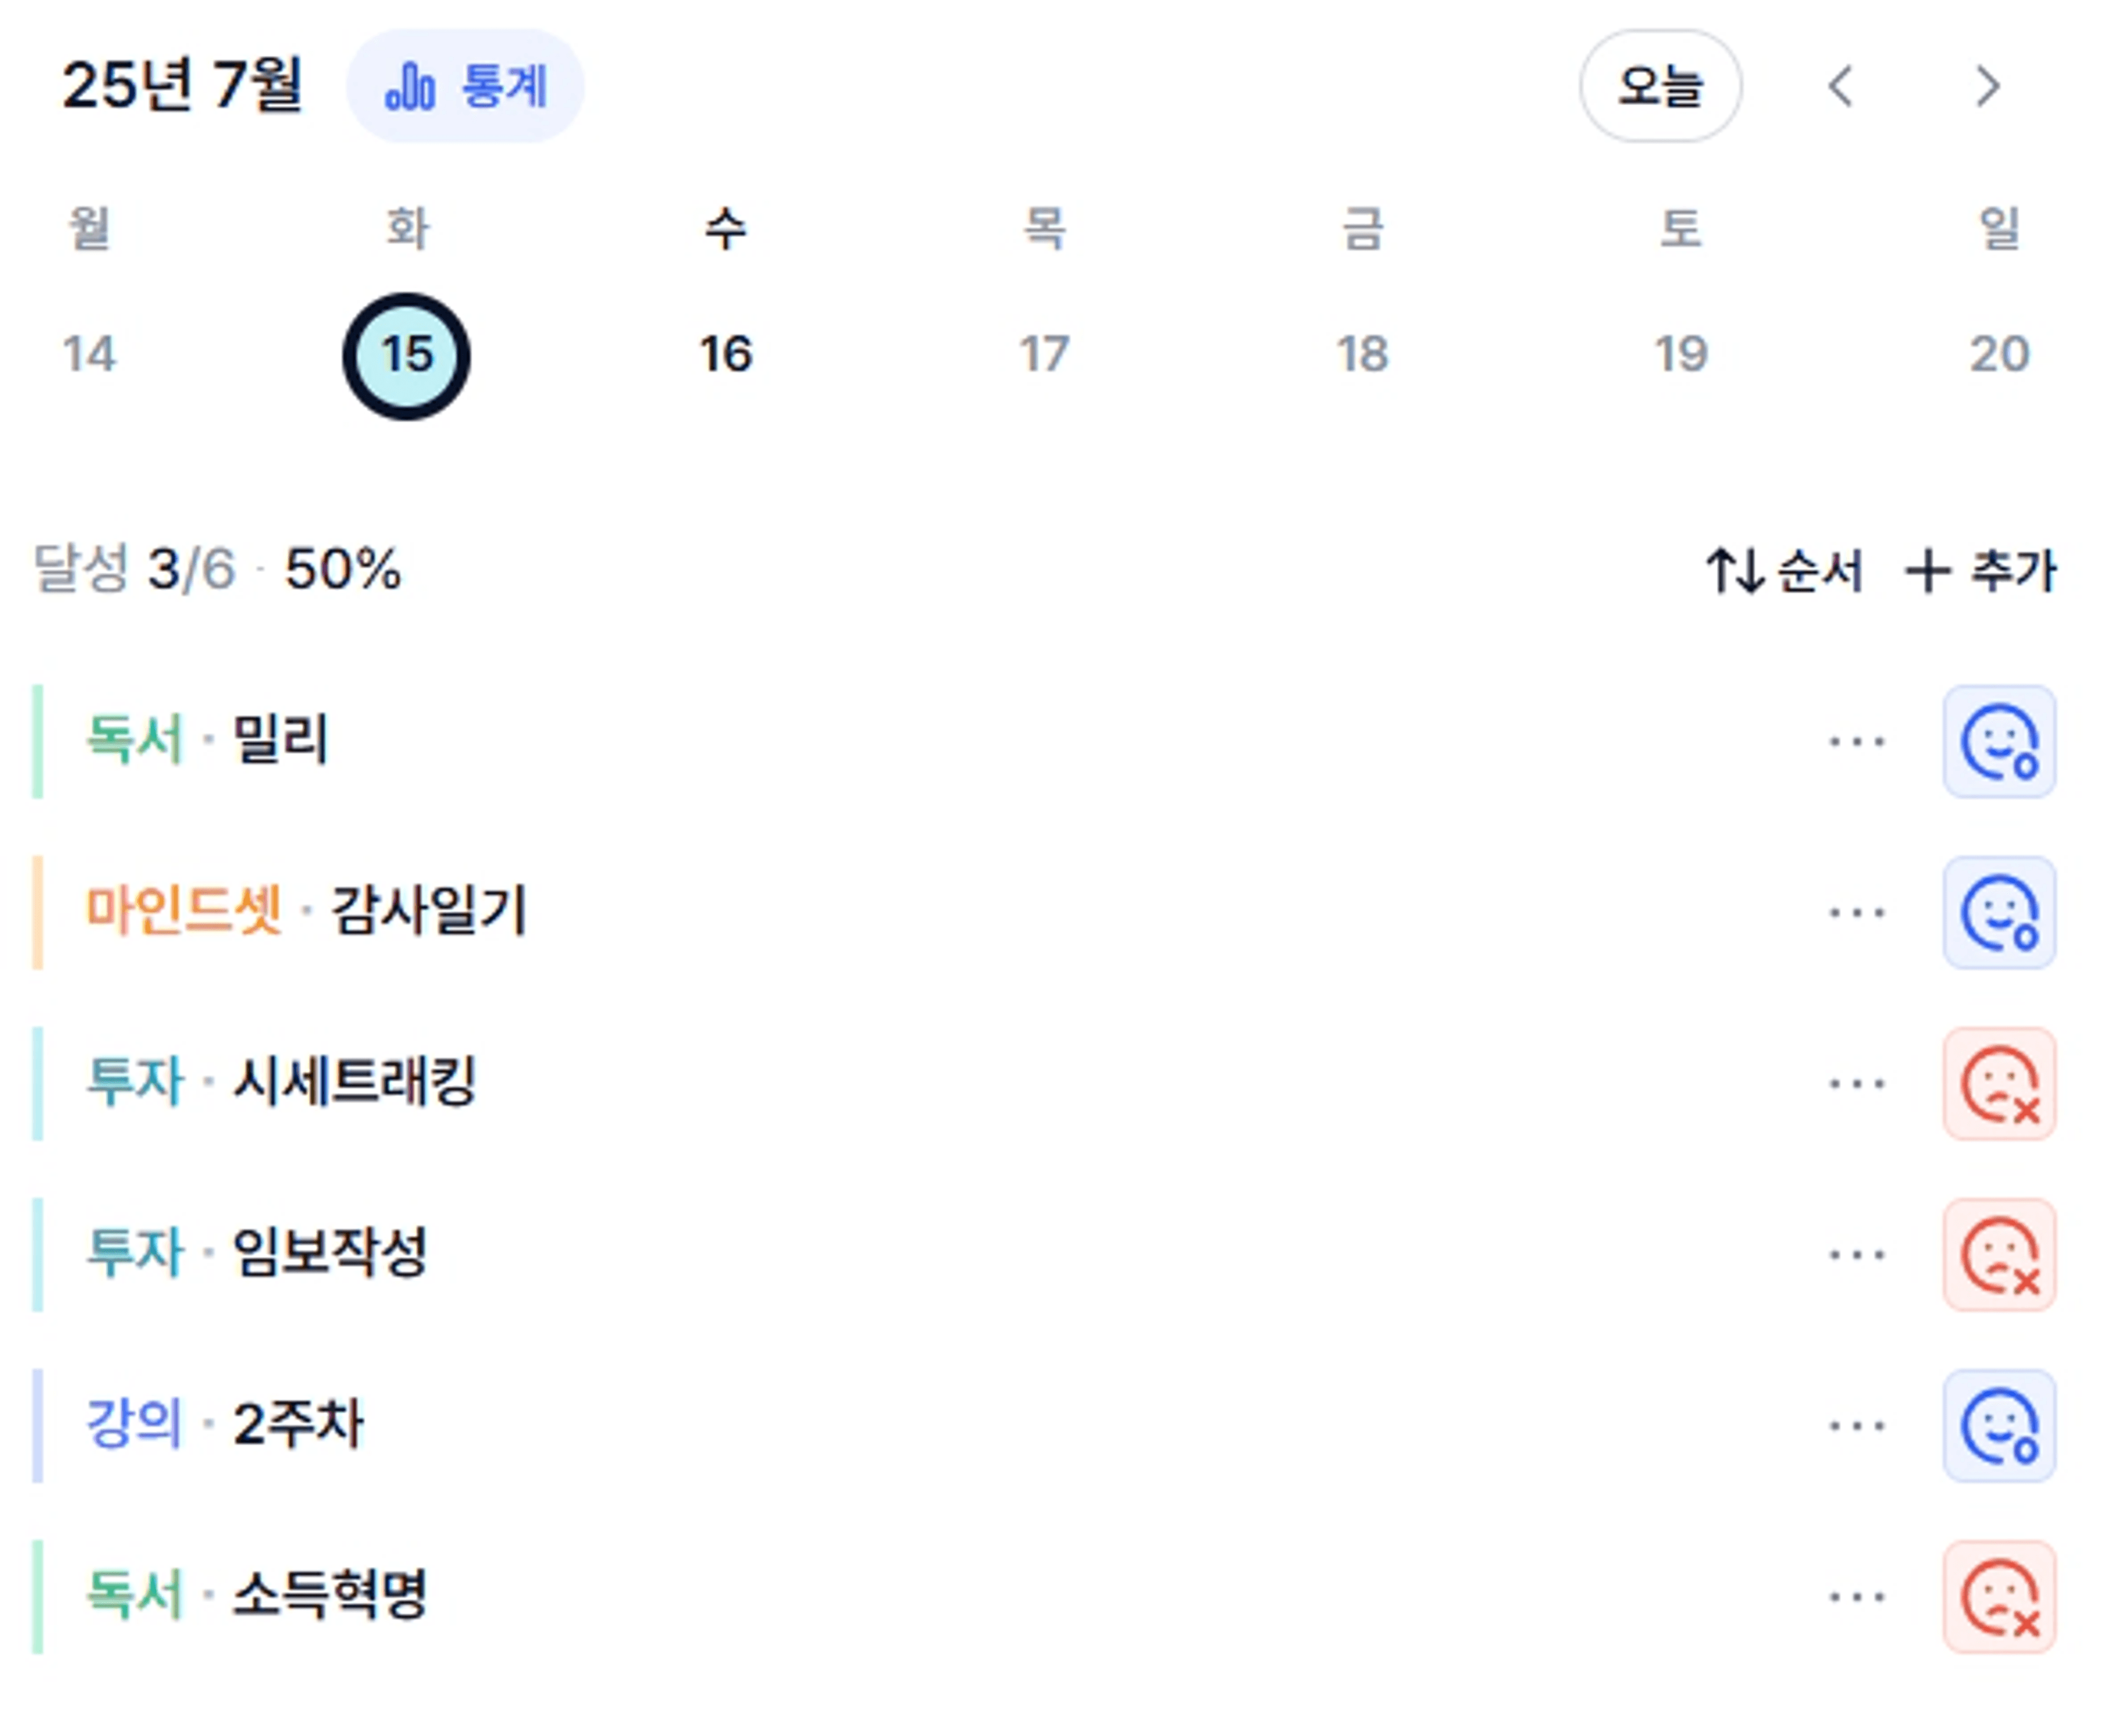The image size is (2103, 1736).
Task: Toggle the sad face status for 시세트래킹
Action: 1999,1083
